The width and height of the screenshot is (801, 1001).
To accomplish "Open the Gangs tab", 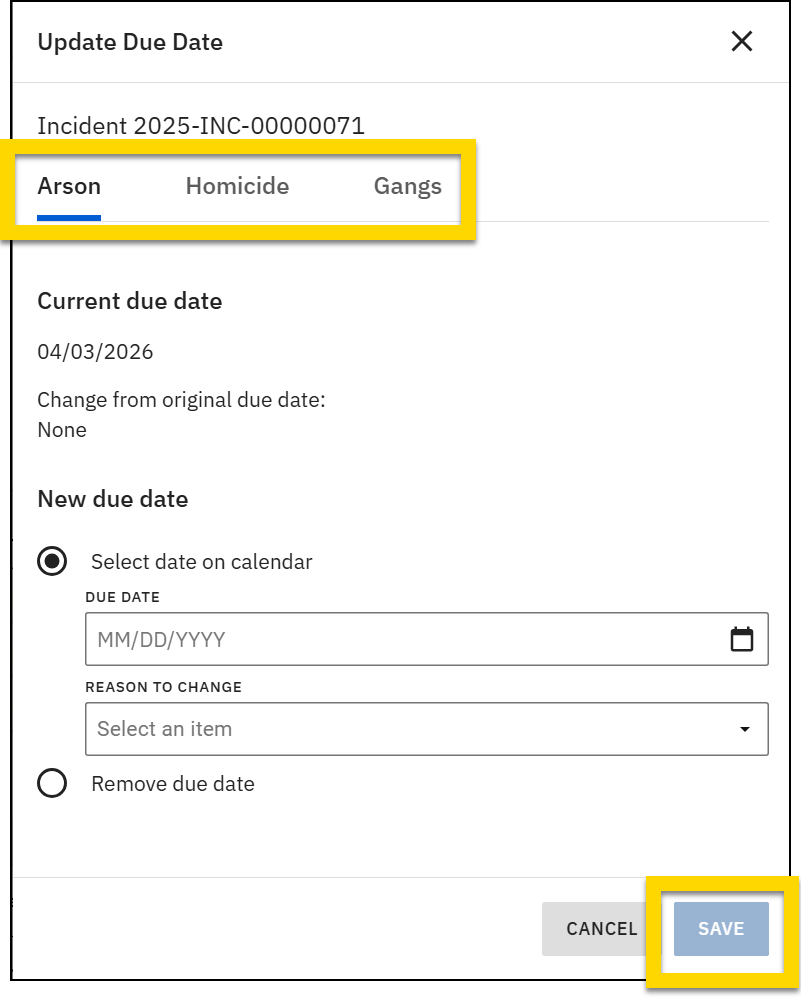I will pos(408,186).
